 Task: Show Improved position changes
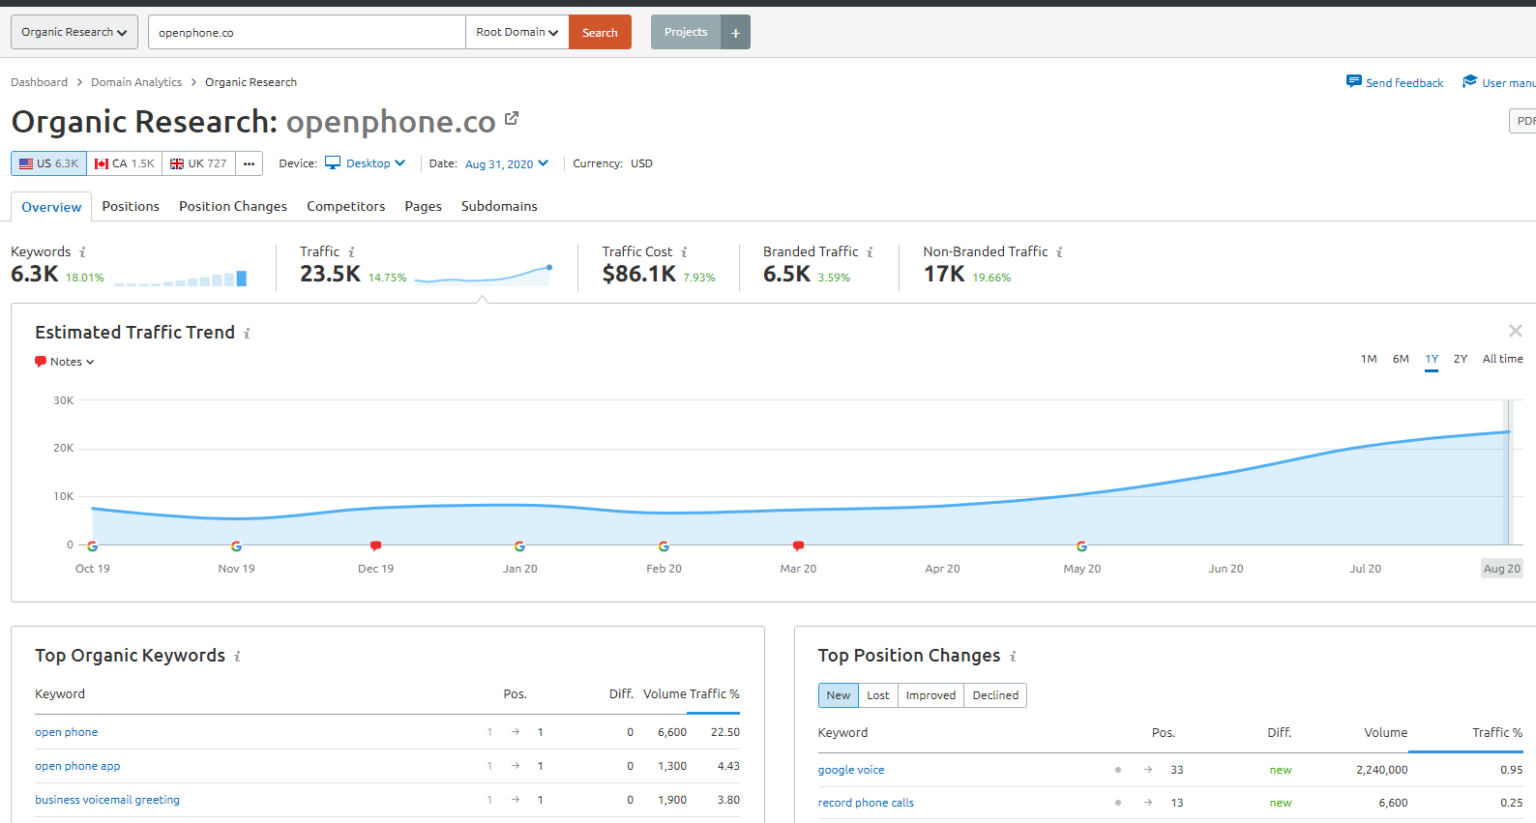(x=931, y=695)
